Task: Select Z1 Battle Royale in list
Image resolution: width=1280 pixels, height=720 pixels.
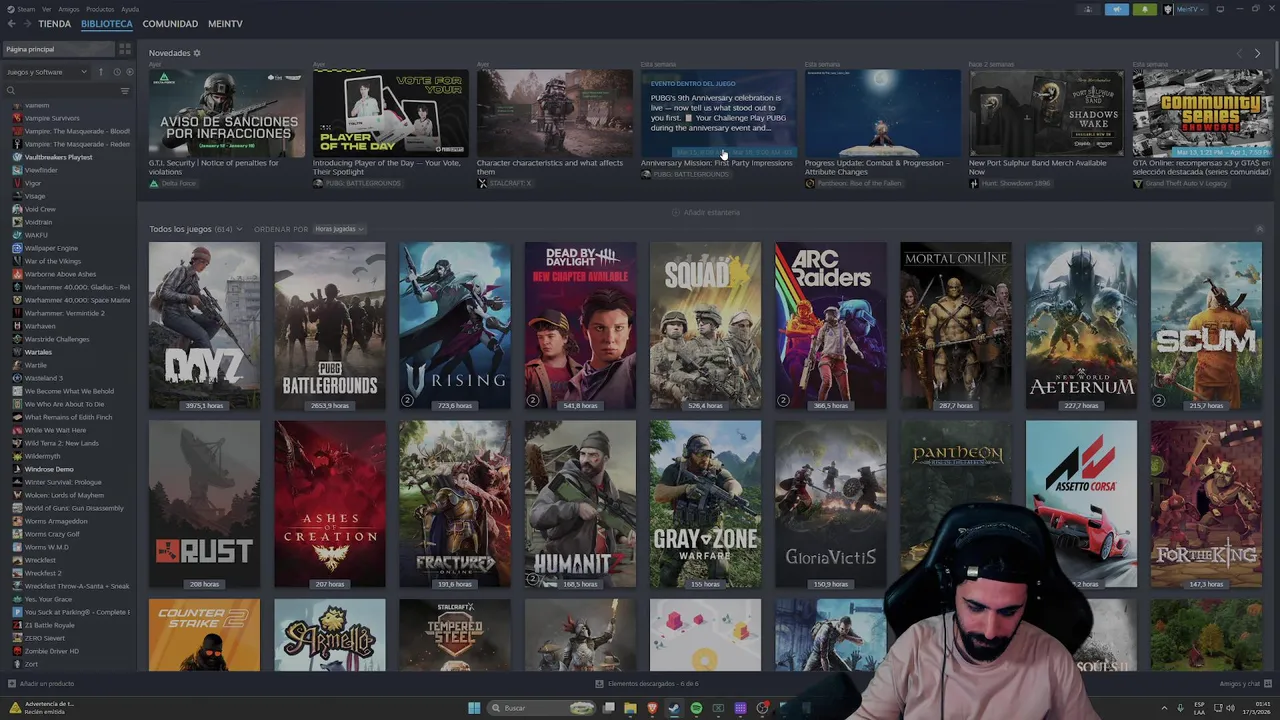Action: 50,625
